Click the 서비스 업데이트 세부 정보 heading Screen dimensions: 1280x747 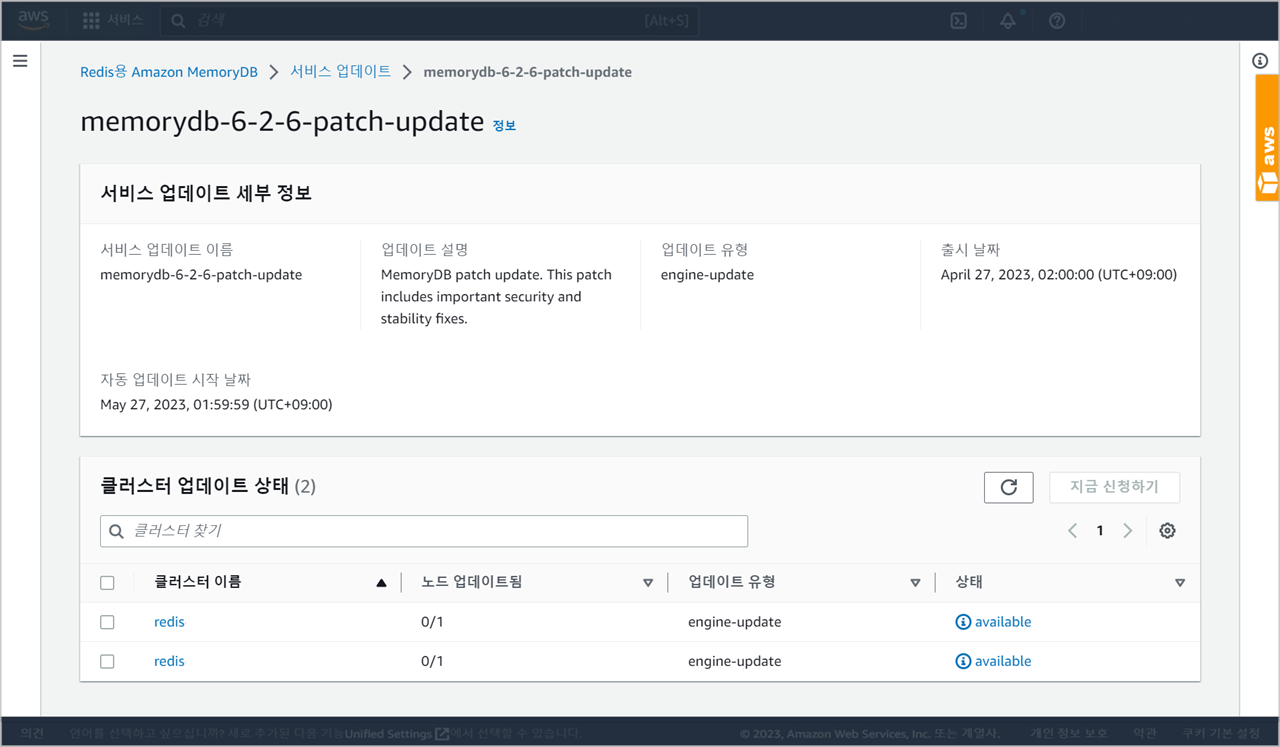pyautogui.click(x=206, y=193)
